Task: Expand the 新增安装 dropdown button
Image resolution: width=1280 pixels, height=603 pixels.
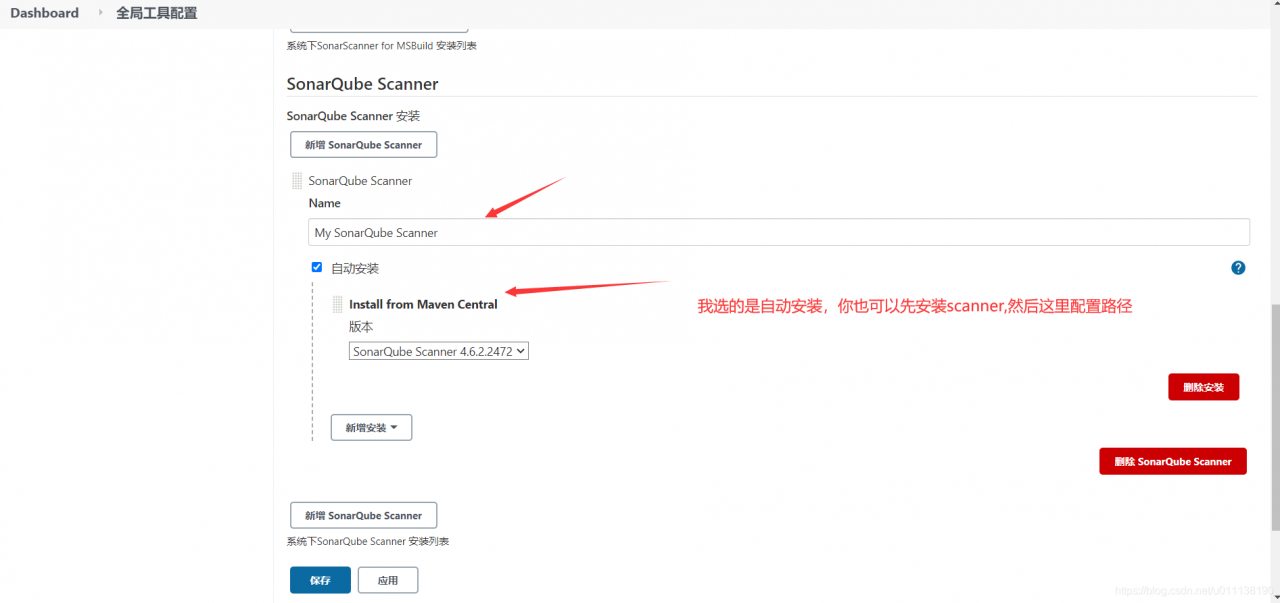Action: (x=371, y=428)
